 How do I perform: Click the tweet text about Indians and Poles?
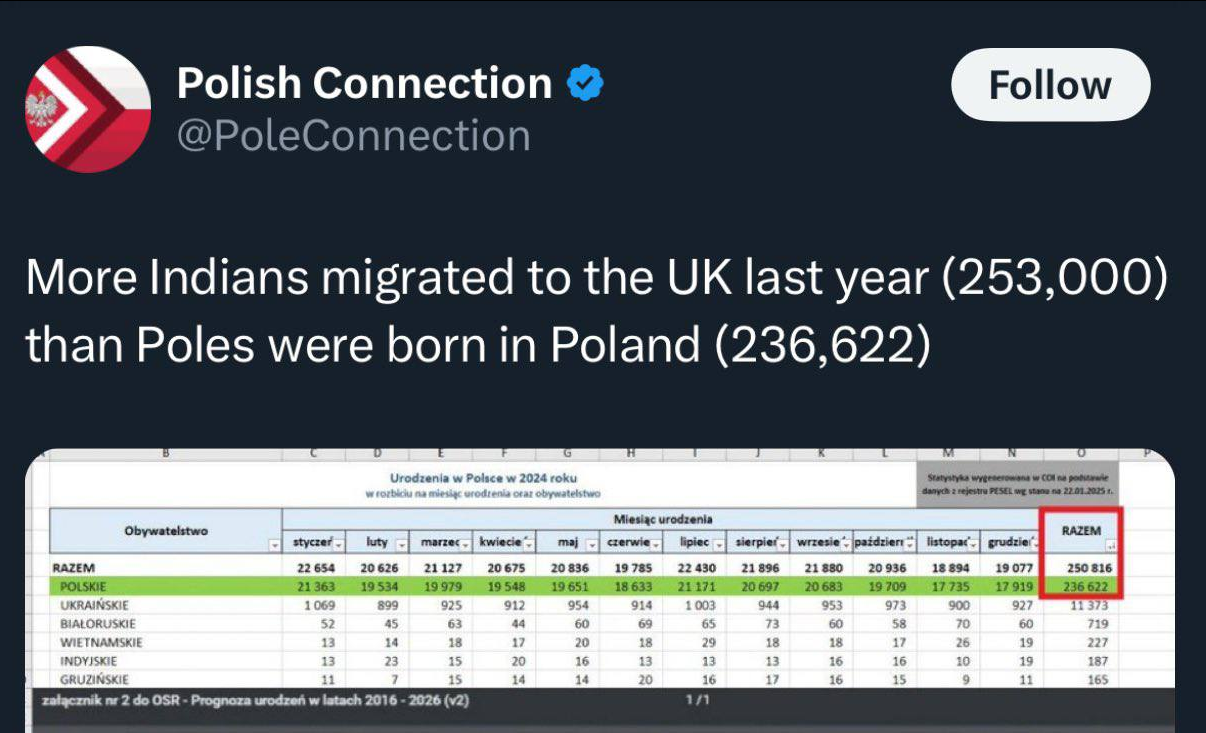[595, 311]
